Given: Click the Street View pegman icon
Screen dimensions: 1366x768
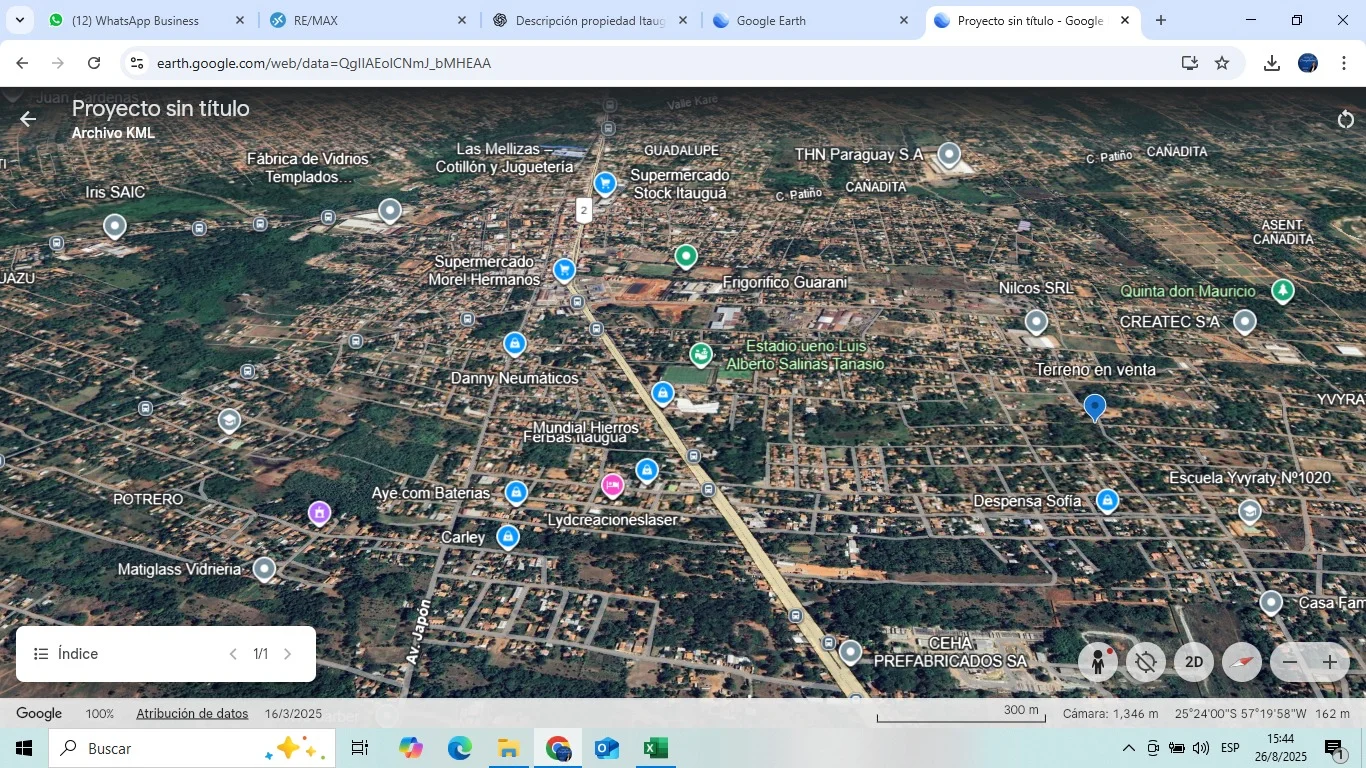Looking at the screenshot, I should tap(1097, 662).
